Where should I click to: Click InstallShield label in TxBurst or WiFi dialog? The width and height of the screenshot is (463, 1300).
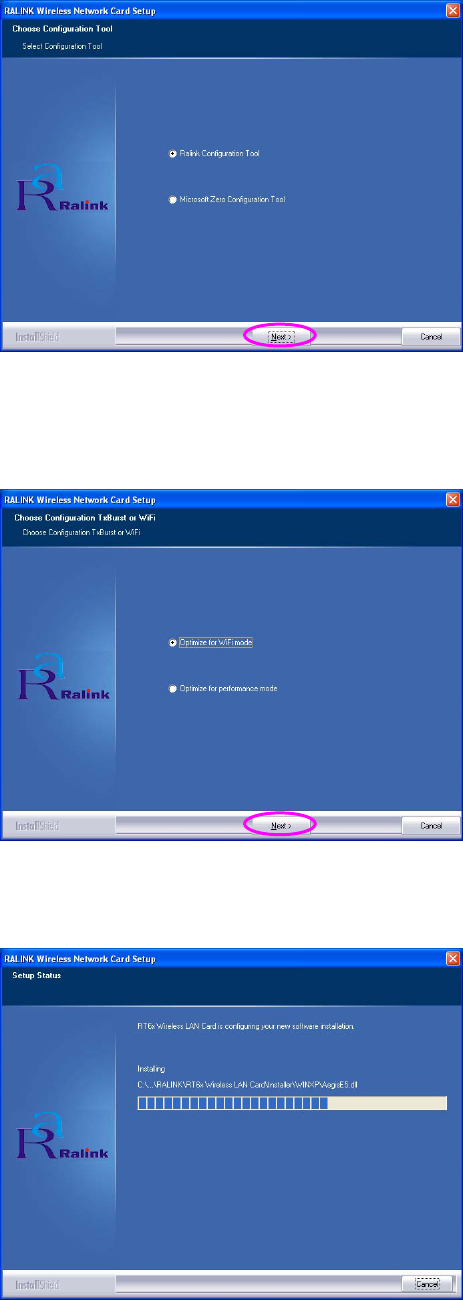coord(36,827)
